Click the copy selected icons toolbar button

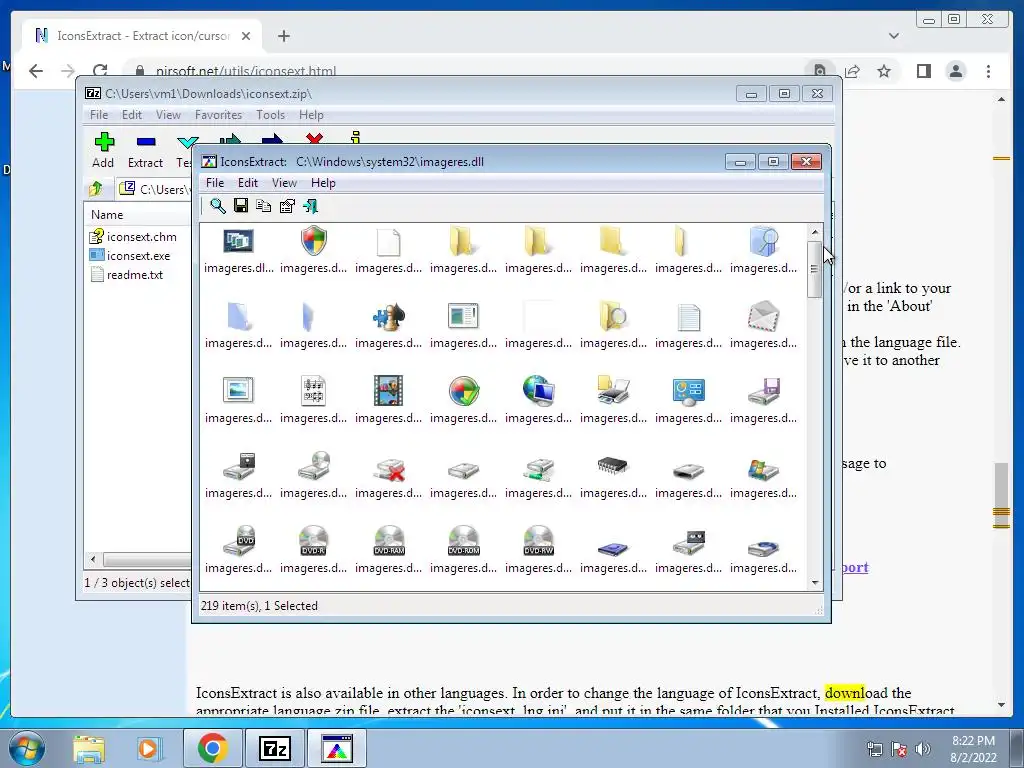point(263,206)
